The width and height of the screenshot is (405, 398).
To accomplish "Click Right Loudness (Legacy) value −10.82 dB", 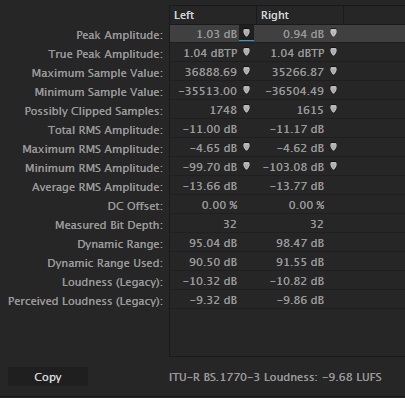I will 297,281.
